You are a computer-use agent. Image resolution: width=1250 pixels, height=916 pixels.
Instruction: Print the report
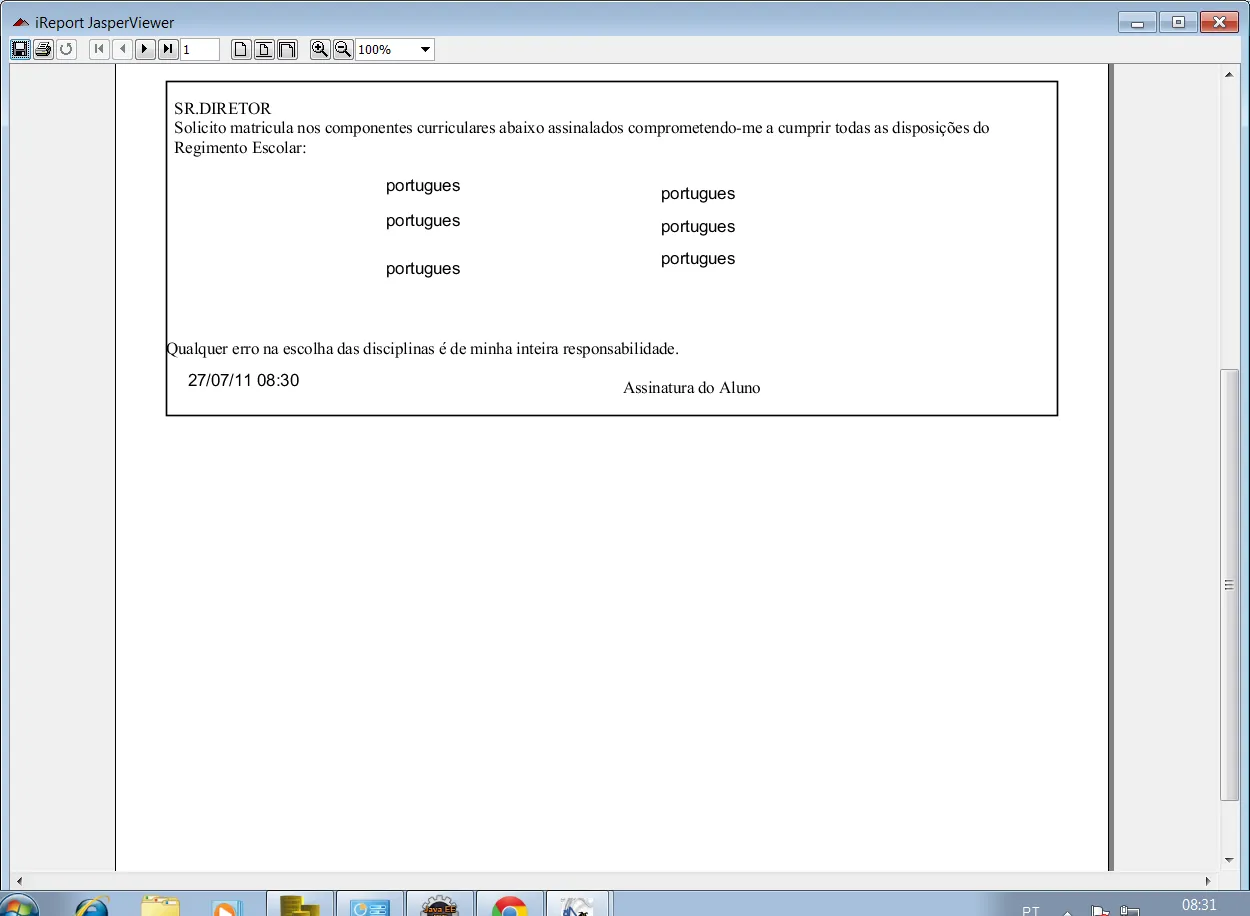pyautogui.click(x=43, y=49)
